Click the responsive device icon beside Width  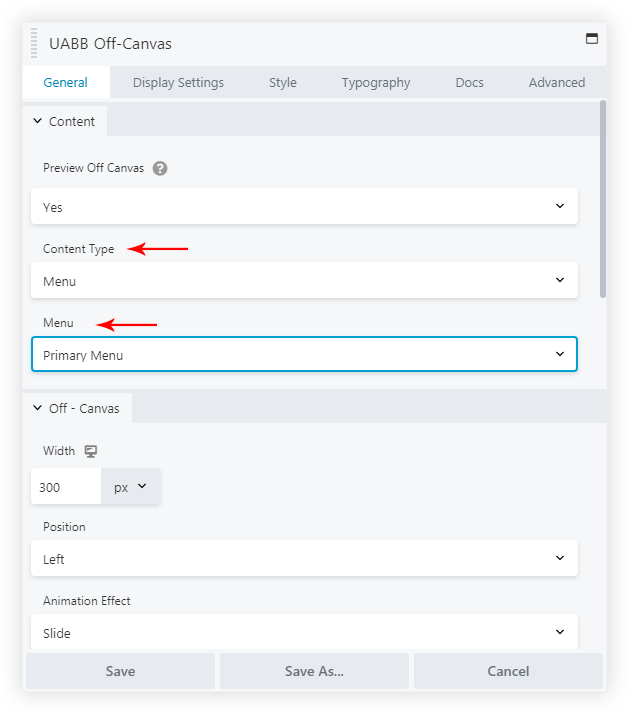[x=91, y=451]
